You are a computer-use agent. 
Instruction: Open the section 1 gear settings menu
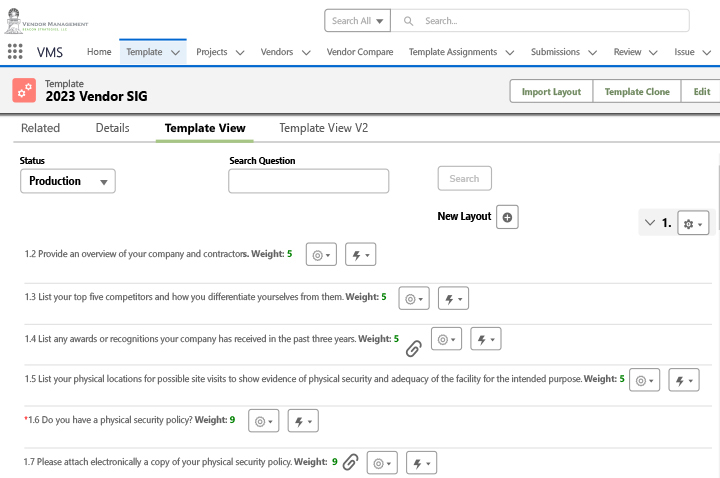tap(693, 224)
